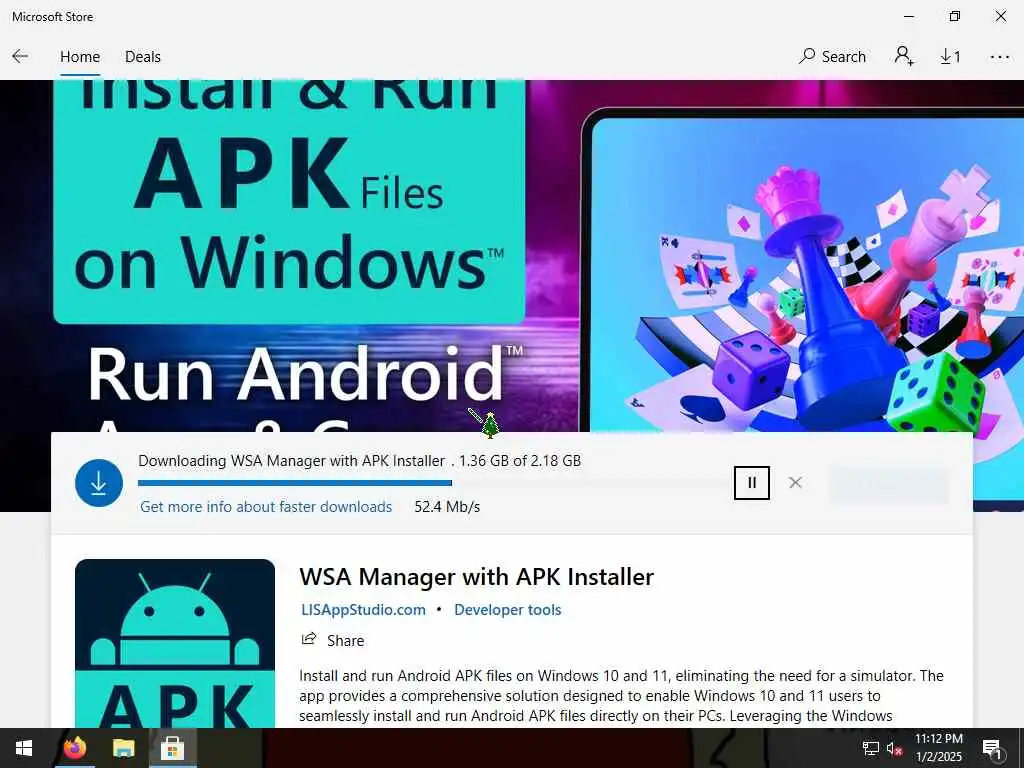Viewport: 1024px width, 768px height.
Task: Open the taskbar clock and date
Action: click(x=938, y=748)
